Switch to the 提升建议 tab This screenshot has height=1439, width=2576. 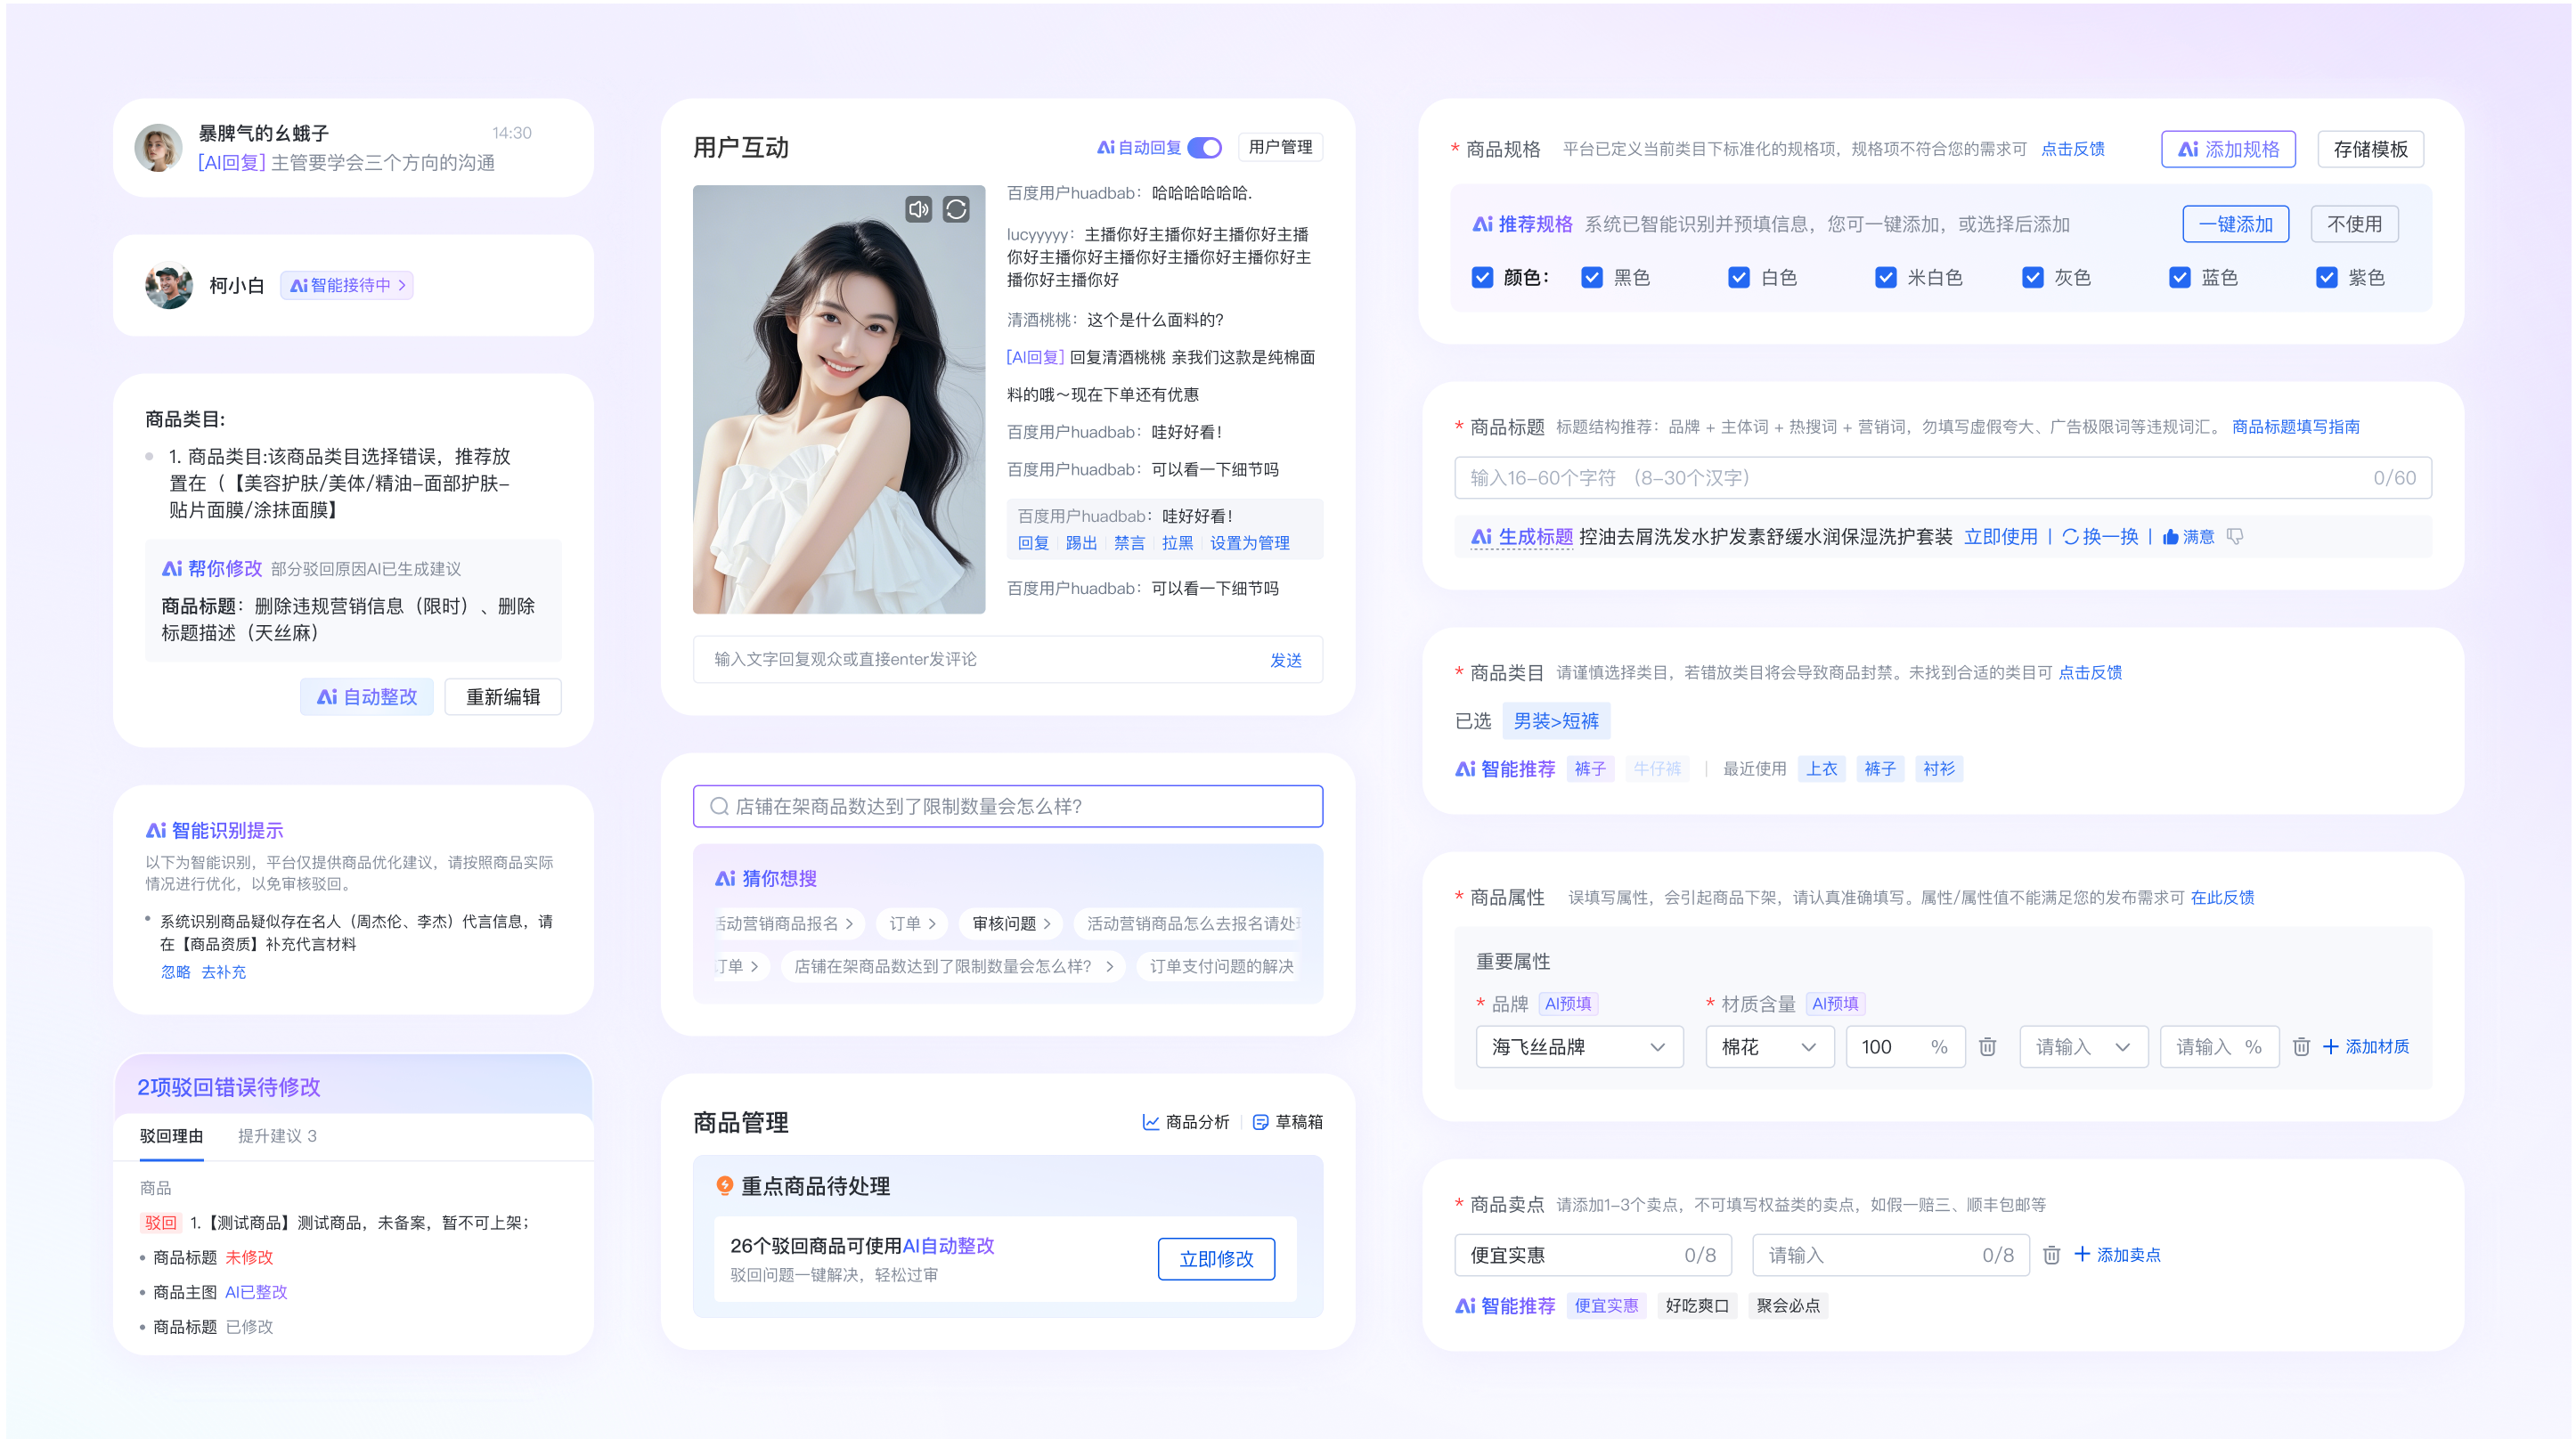[277, 1136]
